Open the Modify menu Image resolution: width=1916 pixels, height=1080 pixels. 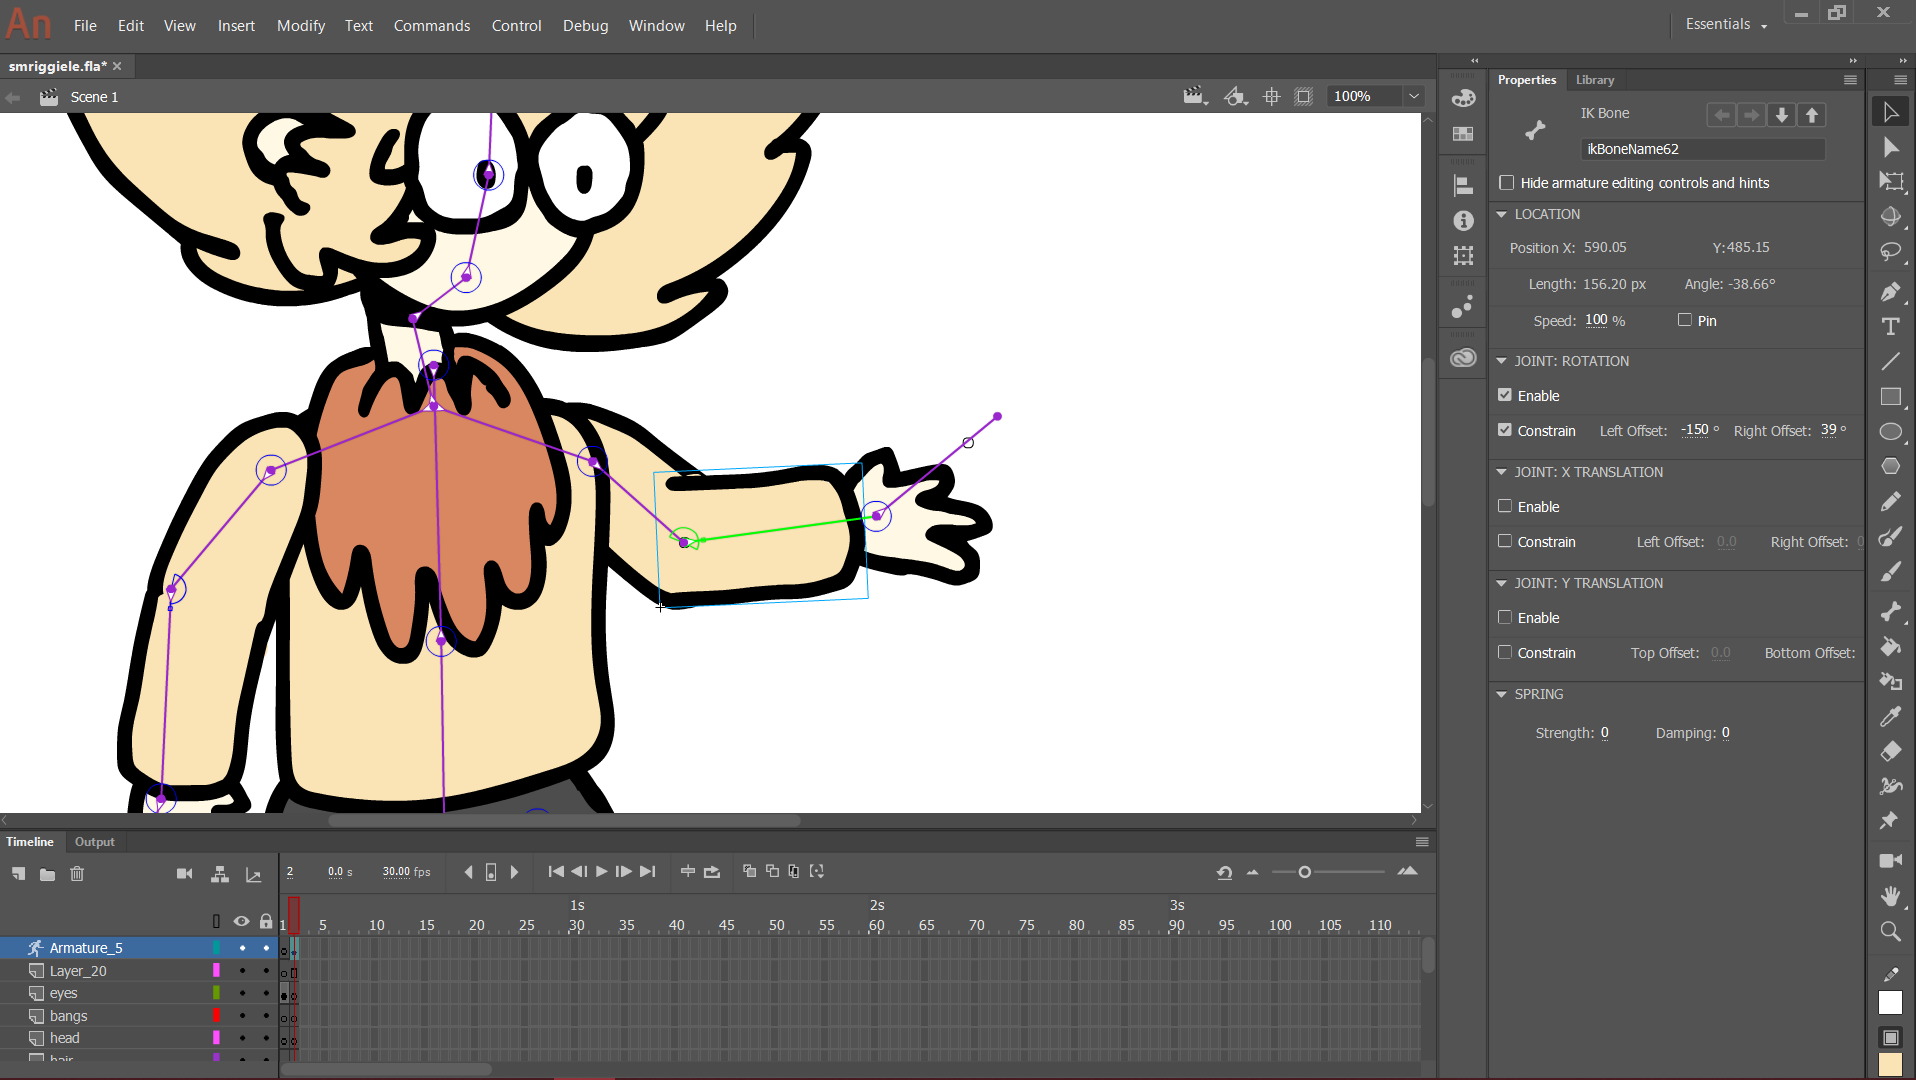click(301, 26)
